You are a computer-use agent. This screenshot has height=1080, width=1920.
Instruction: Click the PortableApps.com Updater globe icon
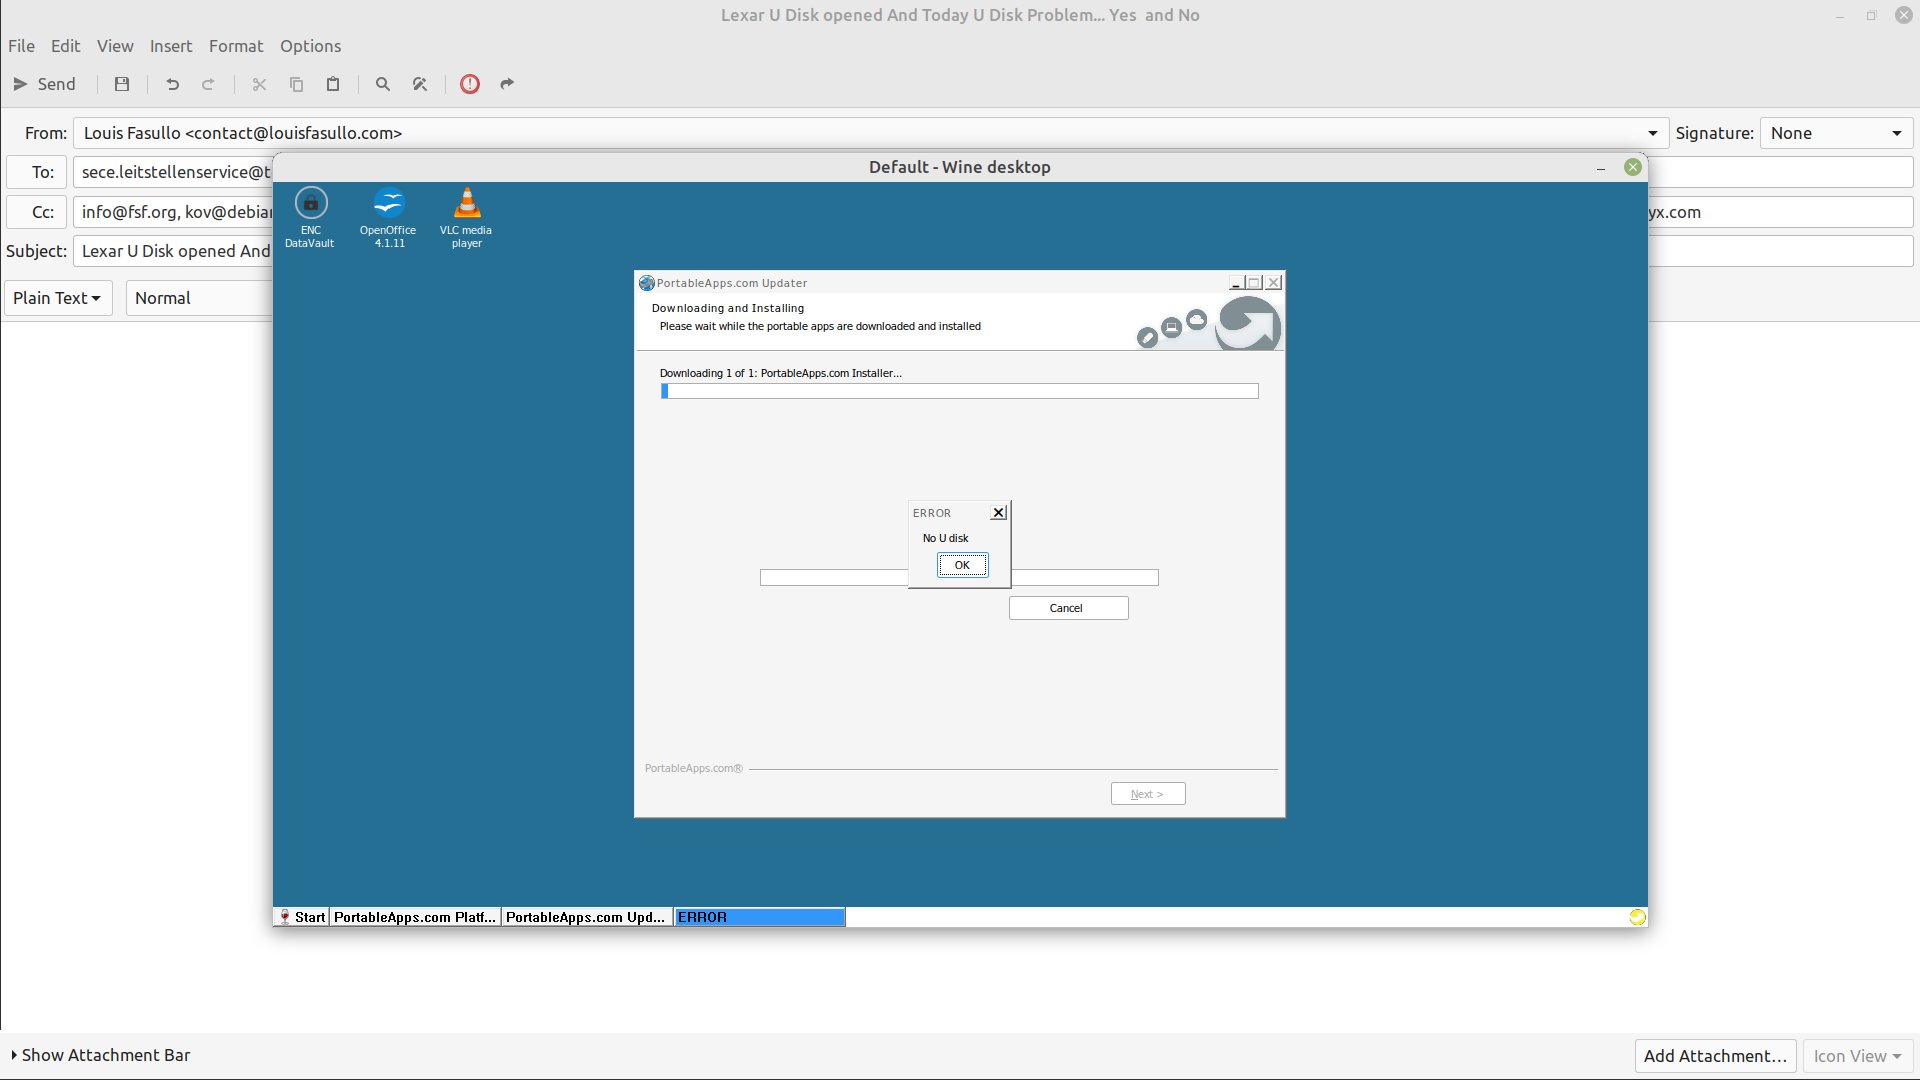click(647, 283)
